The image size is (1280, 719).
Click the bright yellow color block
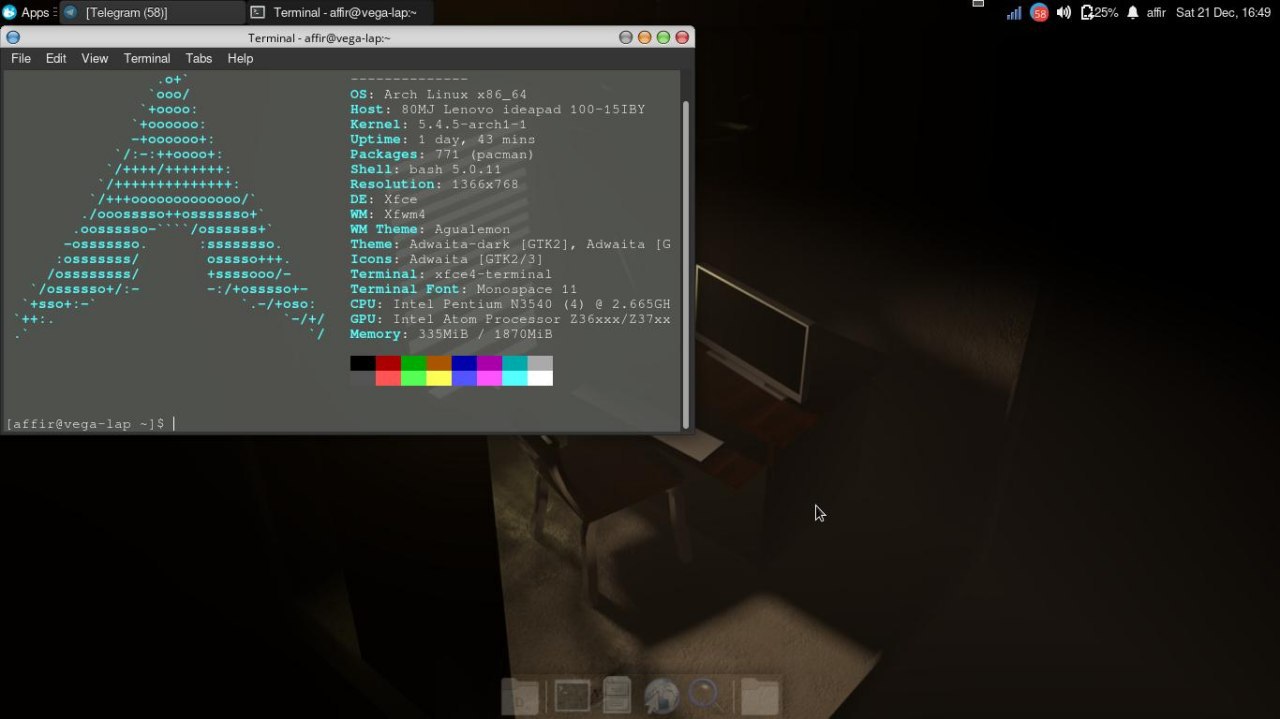[x=439, y=378]
